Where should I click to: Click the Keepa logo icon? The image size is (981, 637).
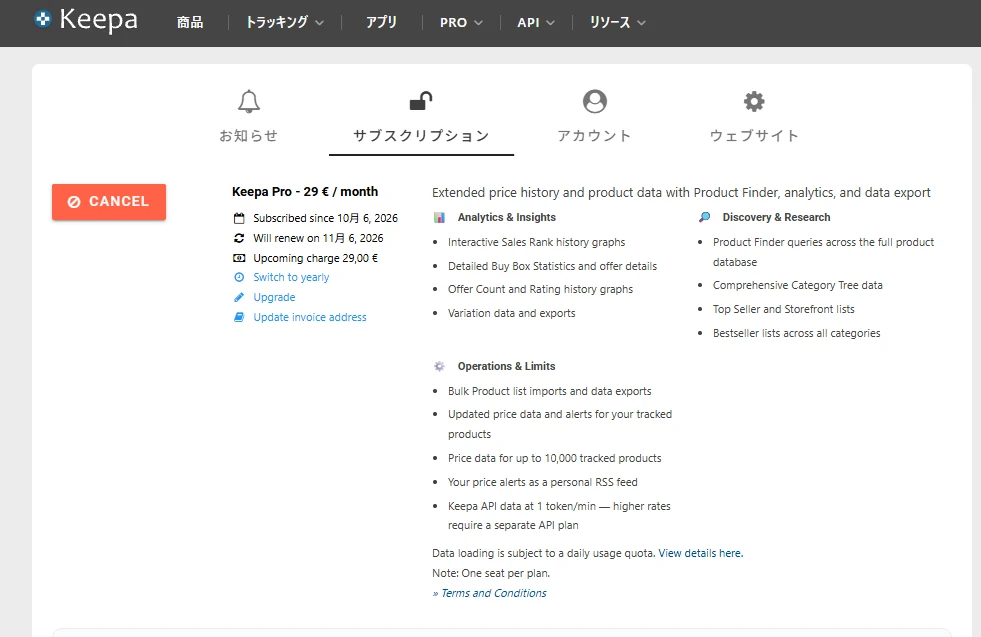(x=43, y=19)
